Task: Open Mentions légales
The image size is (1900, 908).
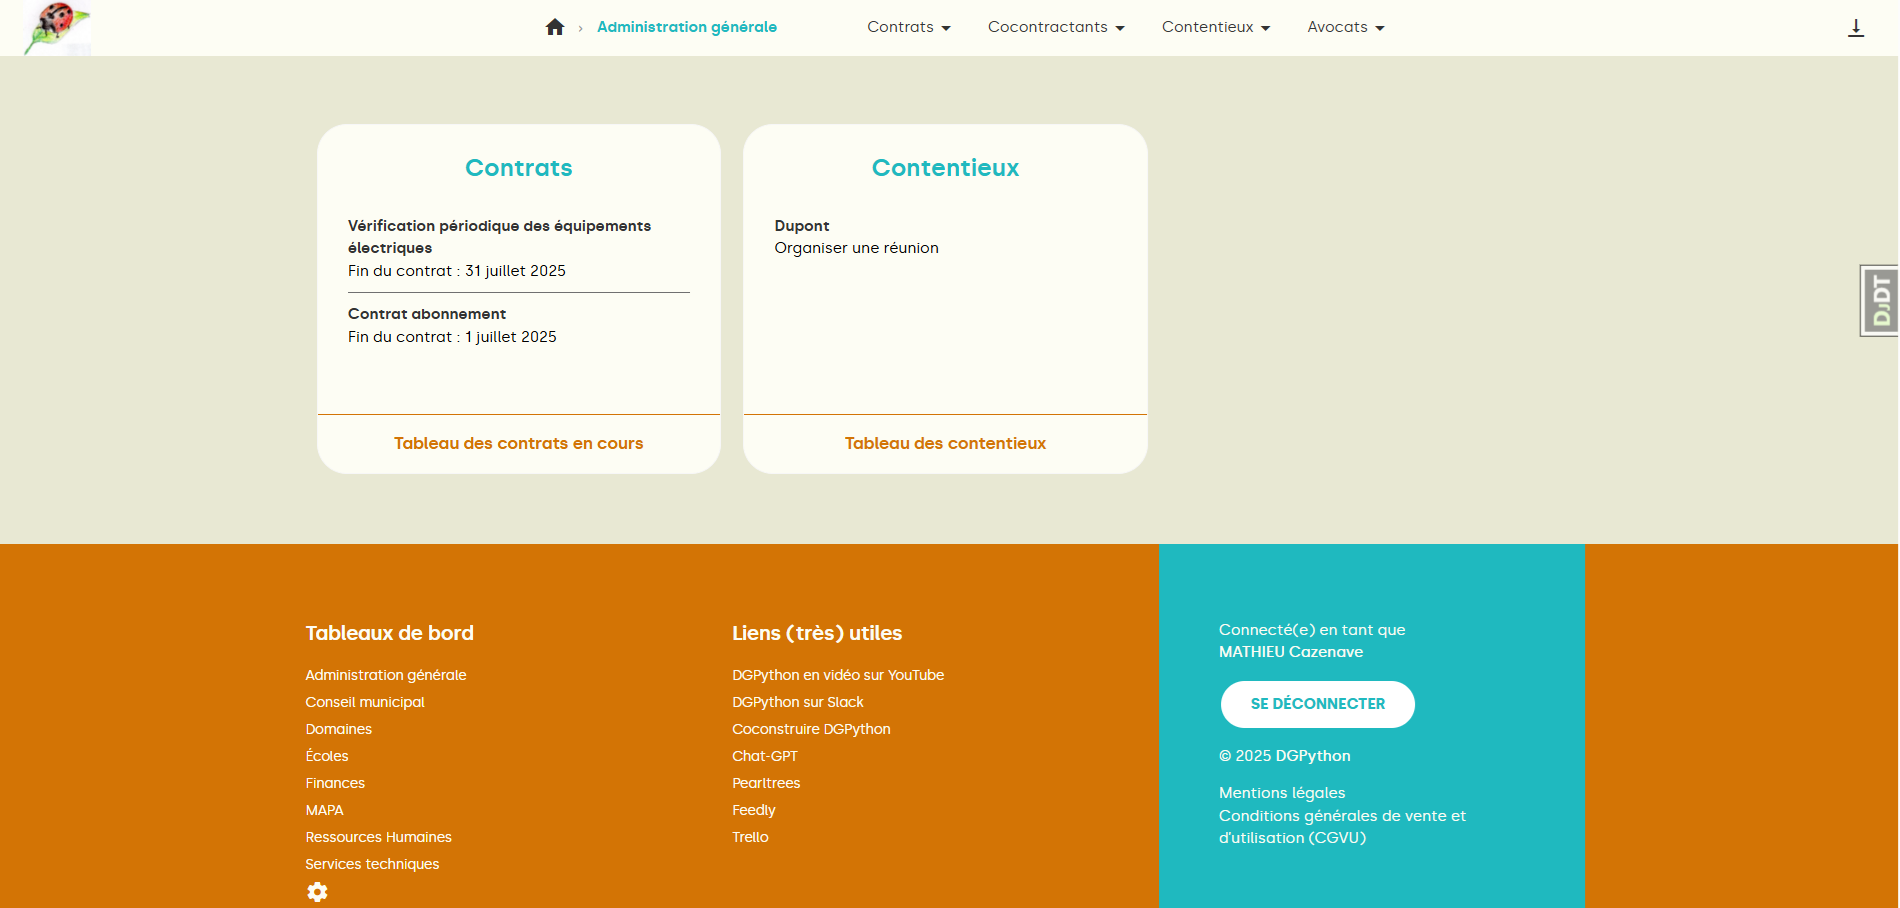Action: 1282,792
